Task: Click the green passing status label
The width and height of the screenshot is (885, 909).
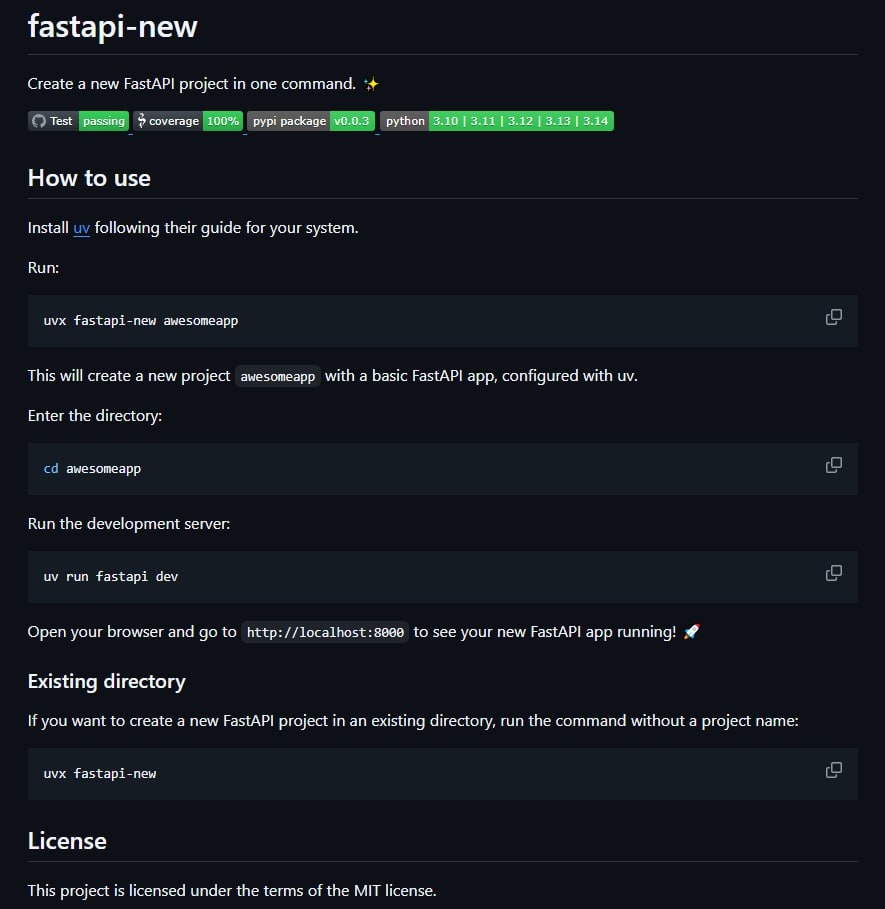Action: [x=104, y=121]
